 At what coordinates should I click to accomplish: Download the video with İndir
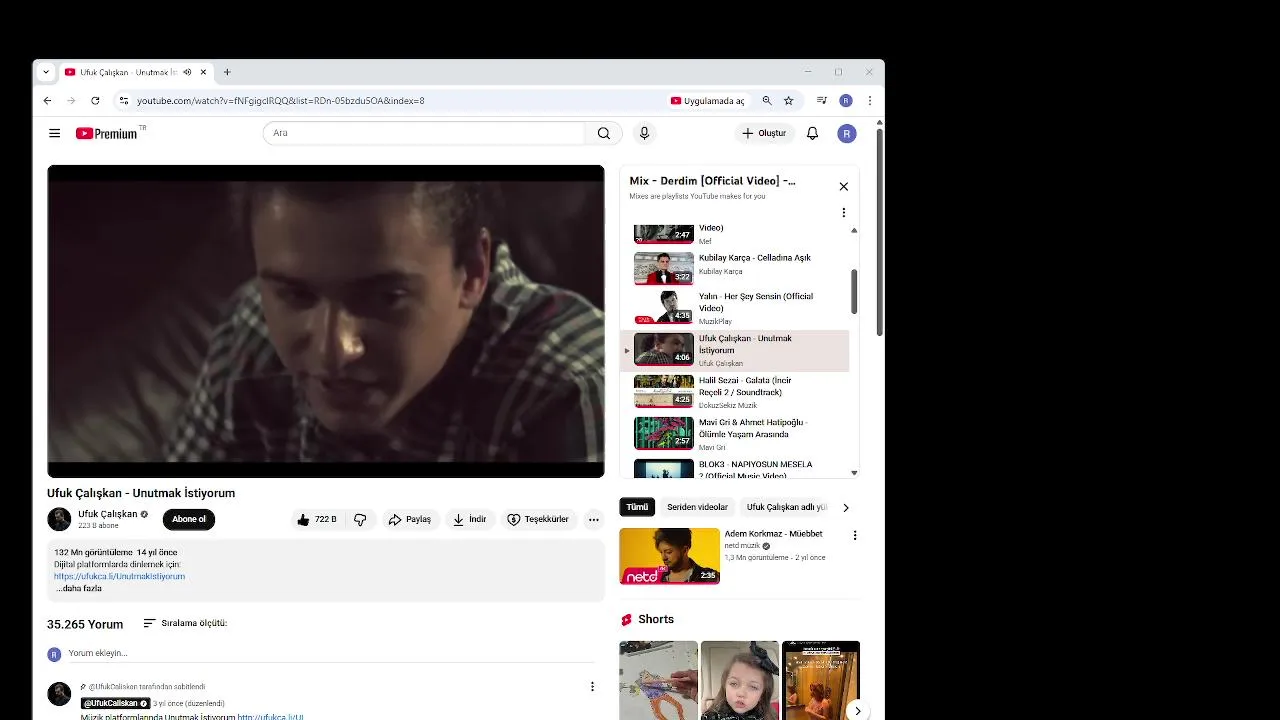click(x=469, y=519)
